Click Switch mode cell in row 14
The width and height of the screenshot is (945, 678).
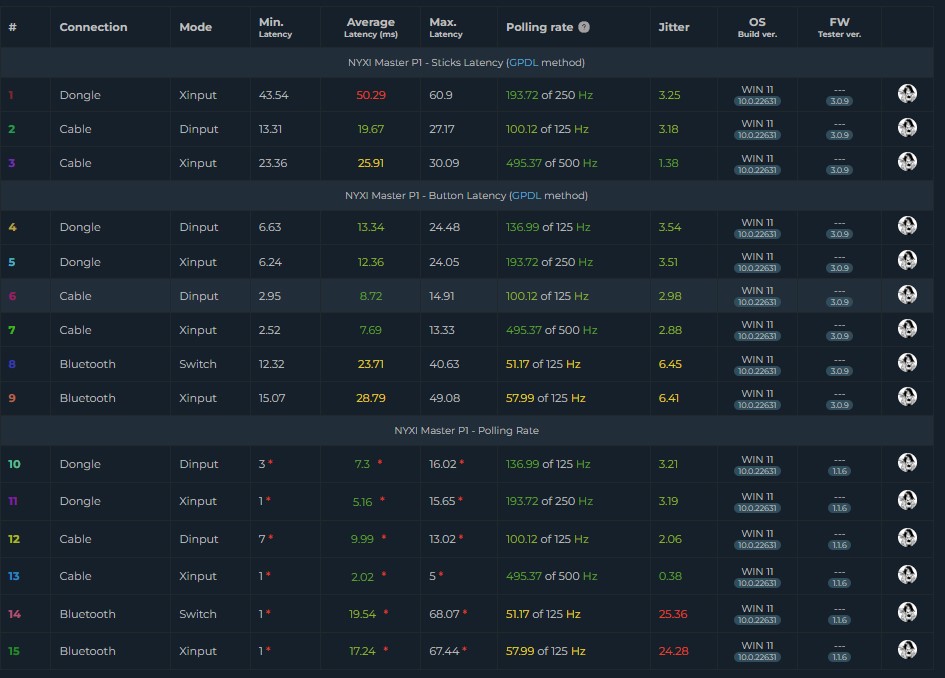coord(198,614)
